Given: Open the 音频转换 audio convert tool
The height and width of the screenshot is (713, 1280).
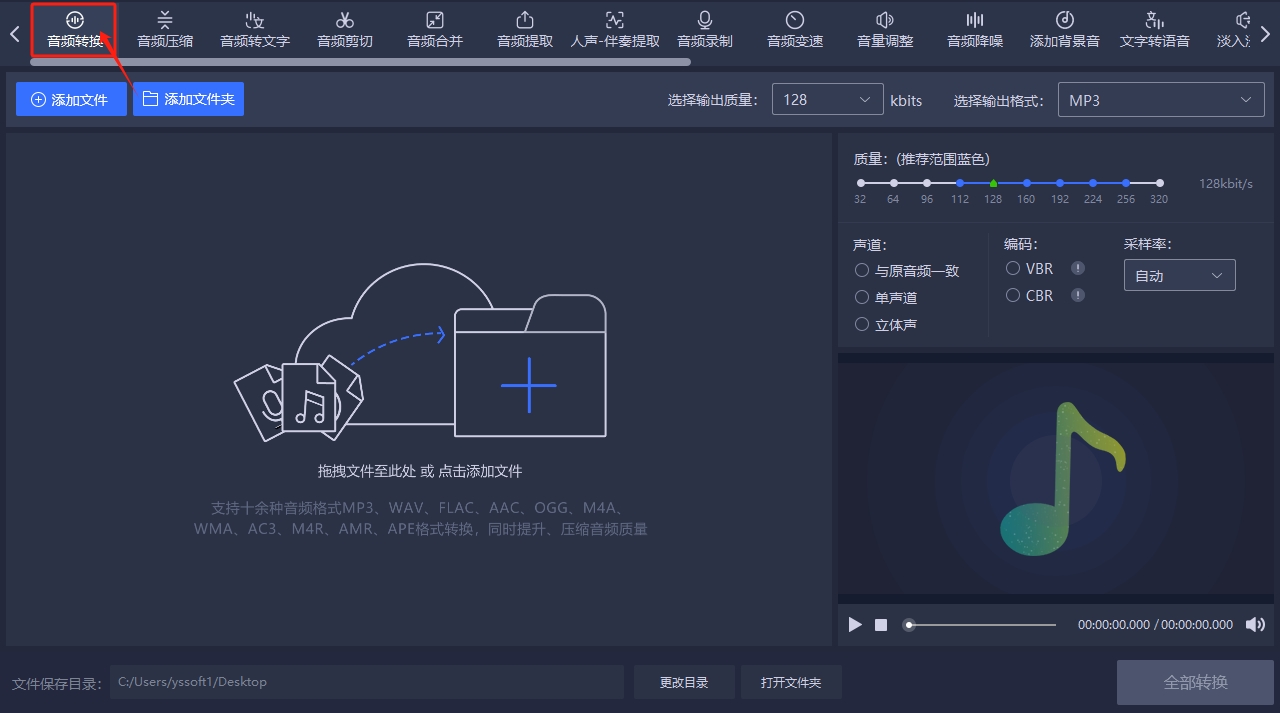Looking at the screenshot, I should click(75, 29).
